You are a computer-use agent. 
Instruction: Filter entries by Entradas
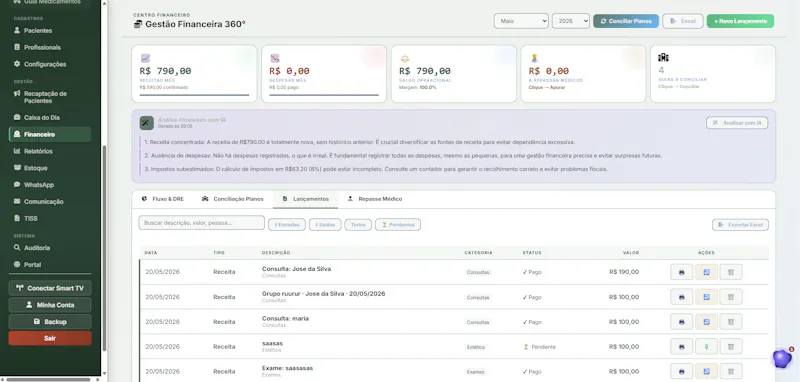point(287,225)
